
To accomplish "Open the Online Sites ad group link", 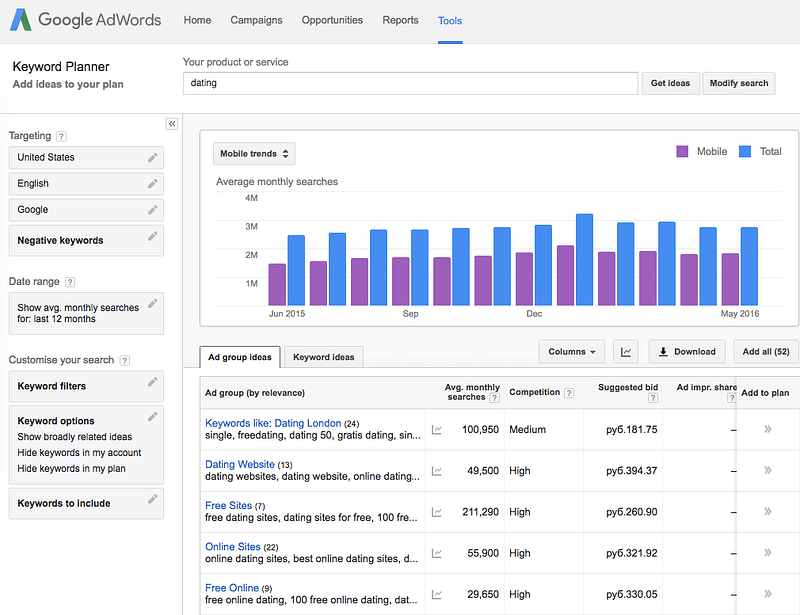I will click(232, 547).
